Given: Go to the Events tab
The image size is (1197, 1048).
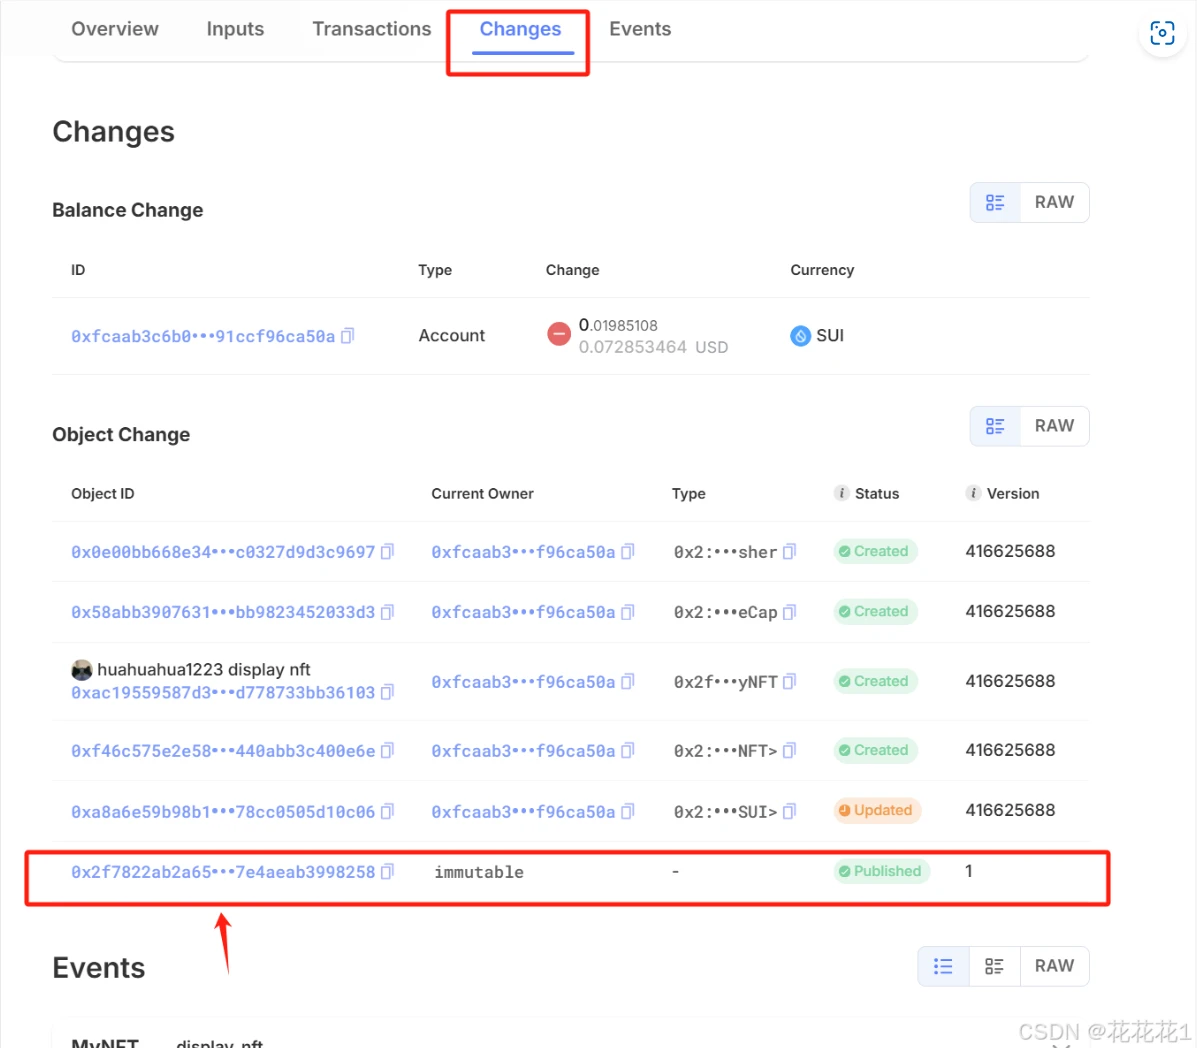Looking at the screenshot, I should click(640, 29).
